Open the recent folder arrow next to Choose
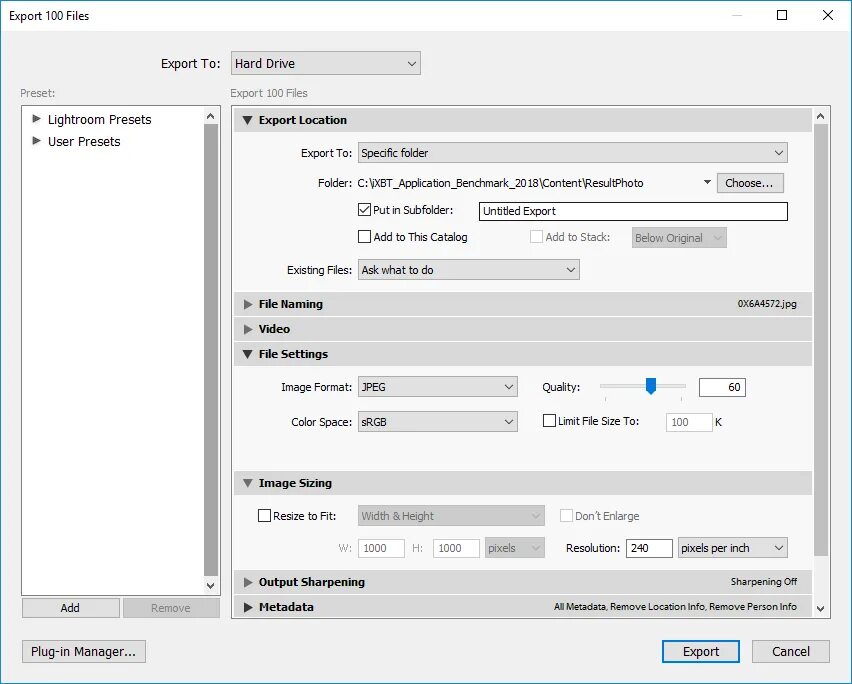 [x=707, y=182]
